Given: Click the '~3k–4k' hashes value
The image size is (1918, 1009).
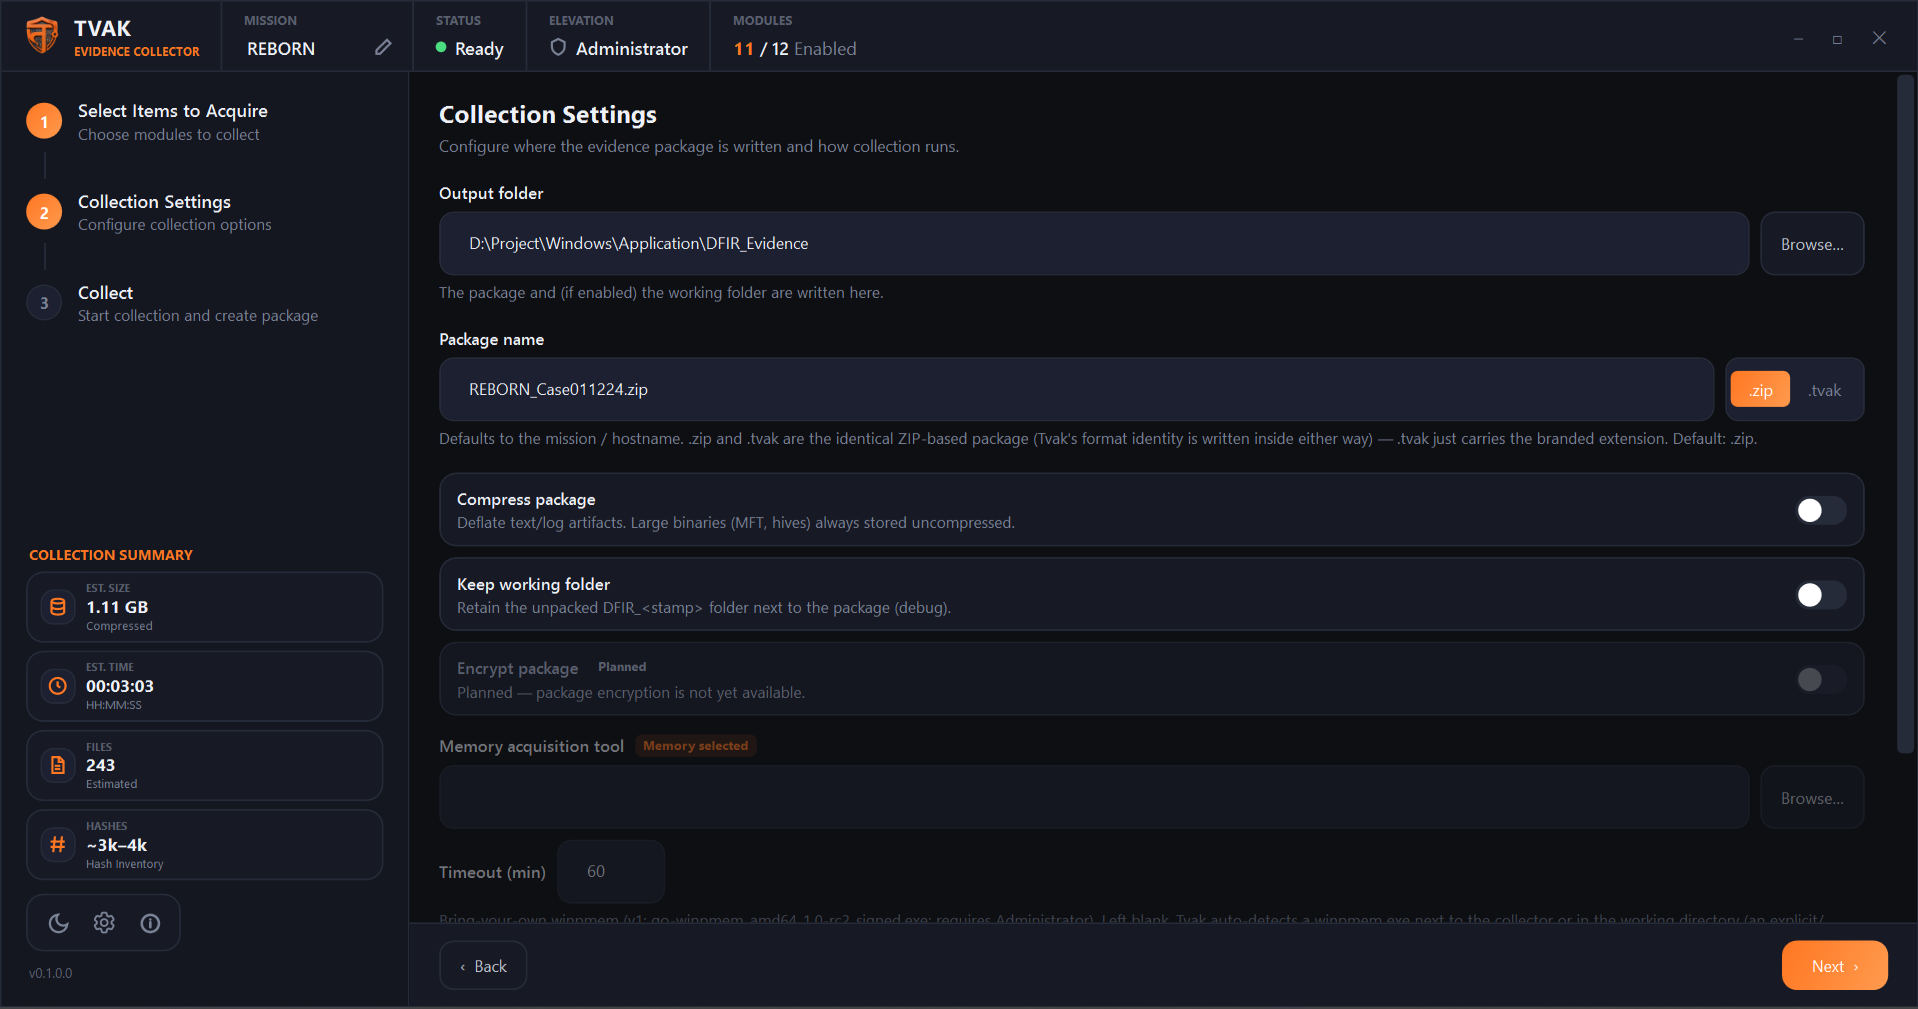Looking at the screenshot, I should click(x=117, y=845).
